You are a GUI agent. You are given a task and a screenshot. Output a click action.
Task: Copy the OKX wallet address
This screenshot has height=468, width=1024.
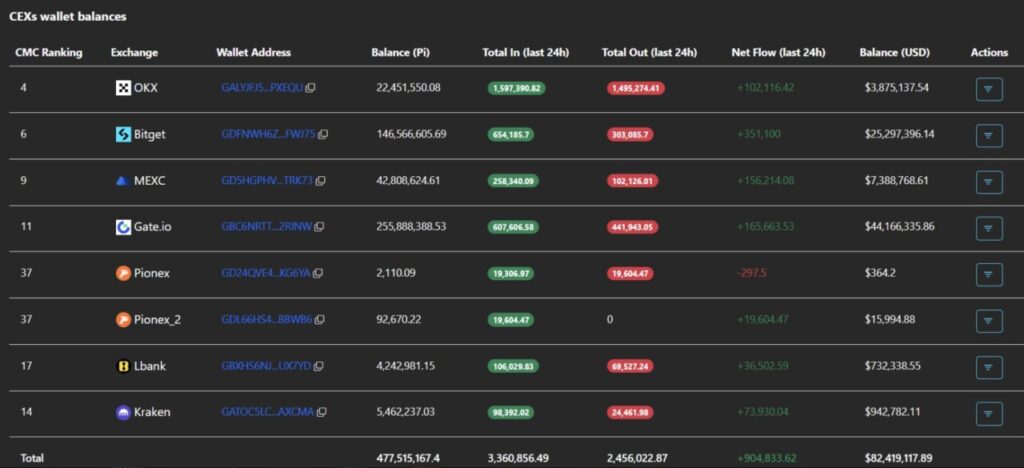coord(310,88)
